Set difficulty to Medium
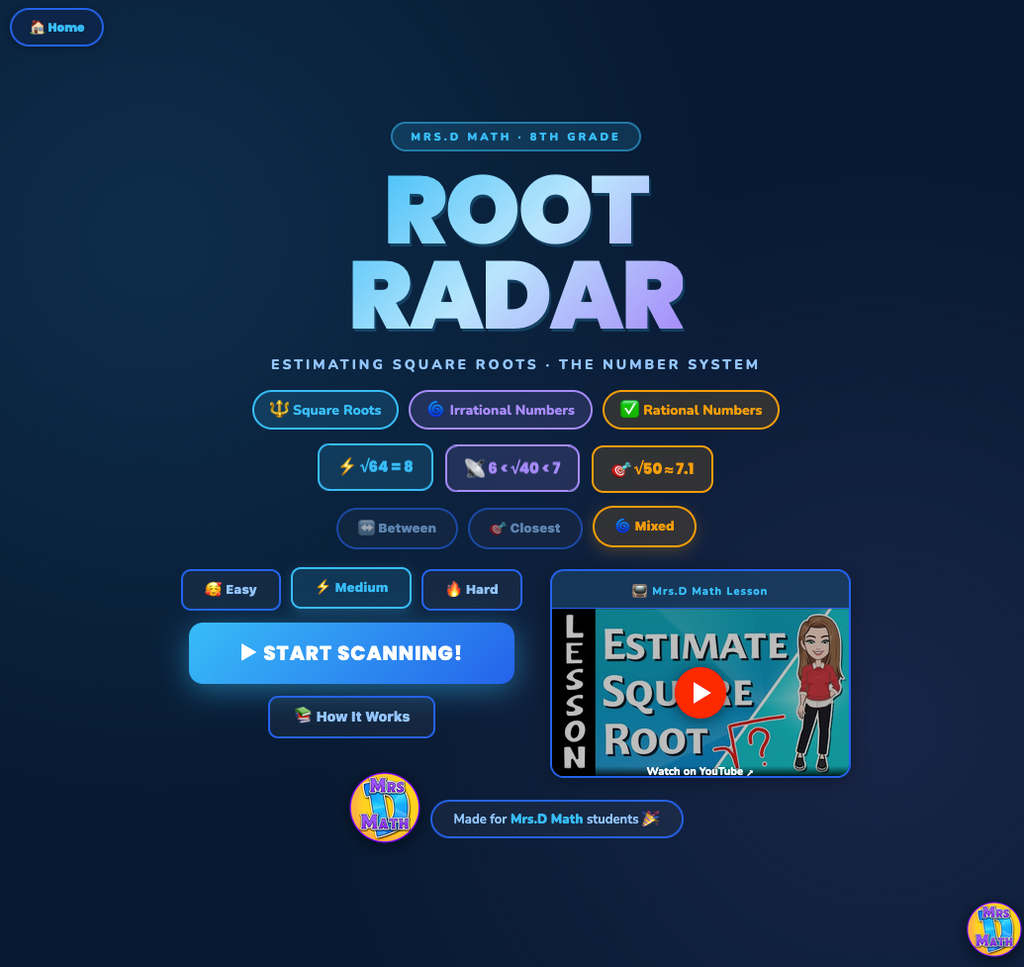This screenshot has height=967, width=1024. pyautogui.click(x=351, y=588)
